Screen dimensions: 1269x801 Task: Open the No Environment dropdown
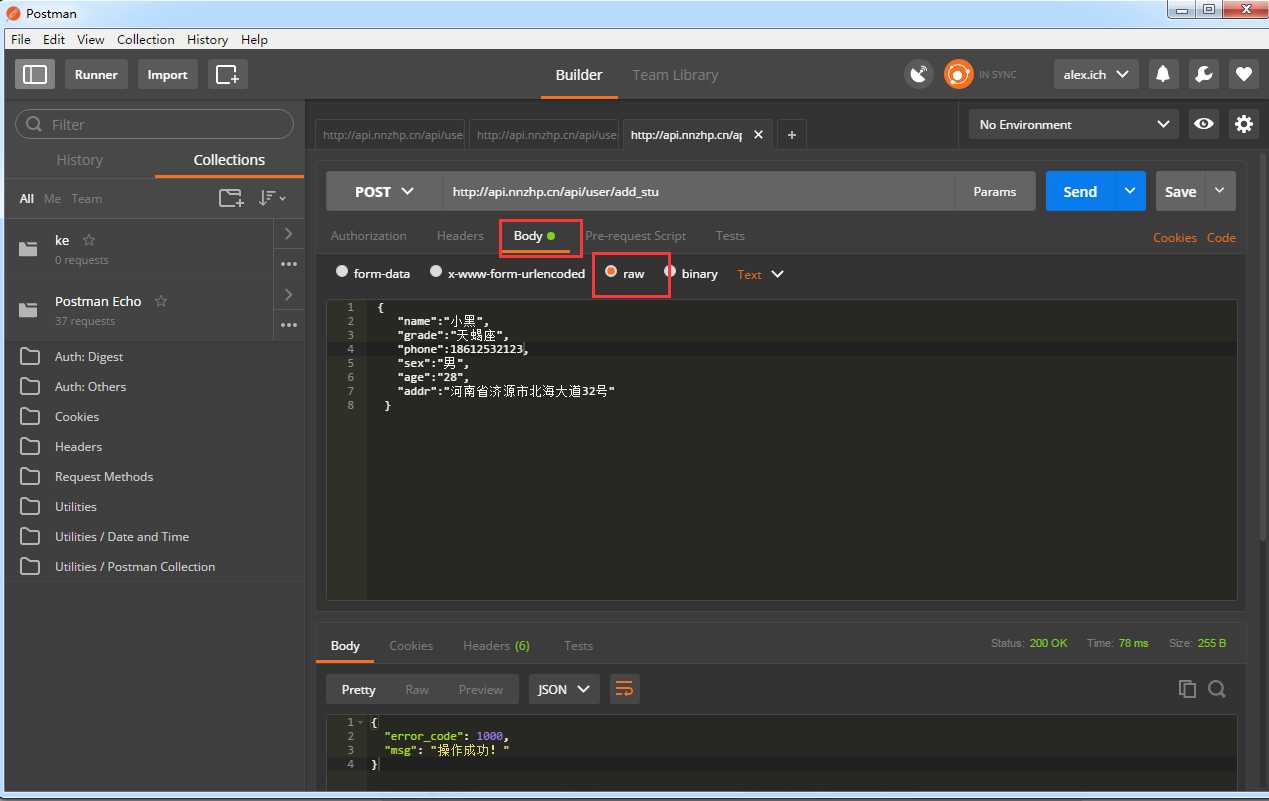pos(1073,124)
